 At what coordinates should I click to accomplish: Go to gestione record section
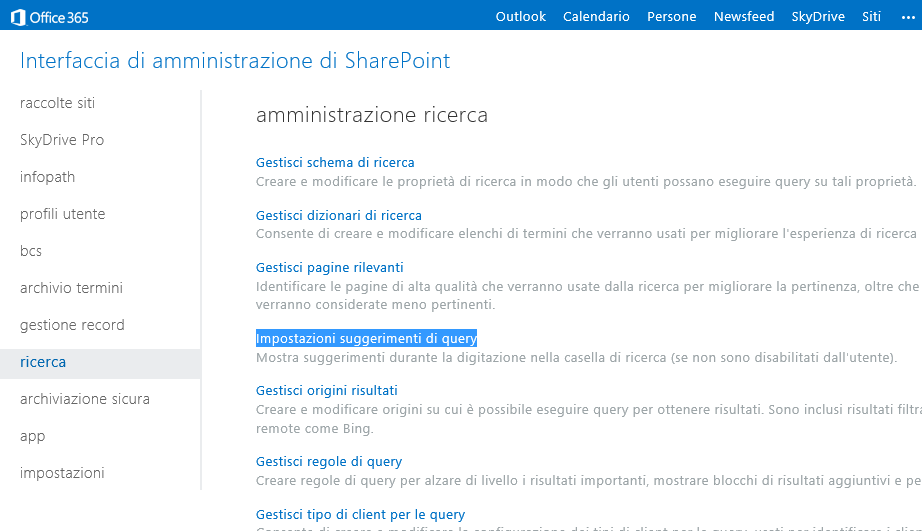click(72, 325)
